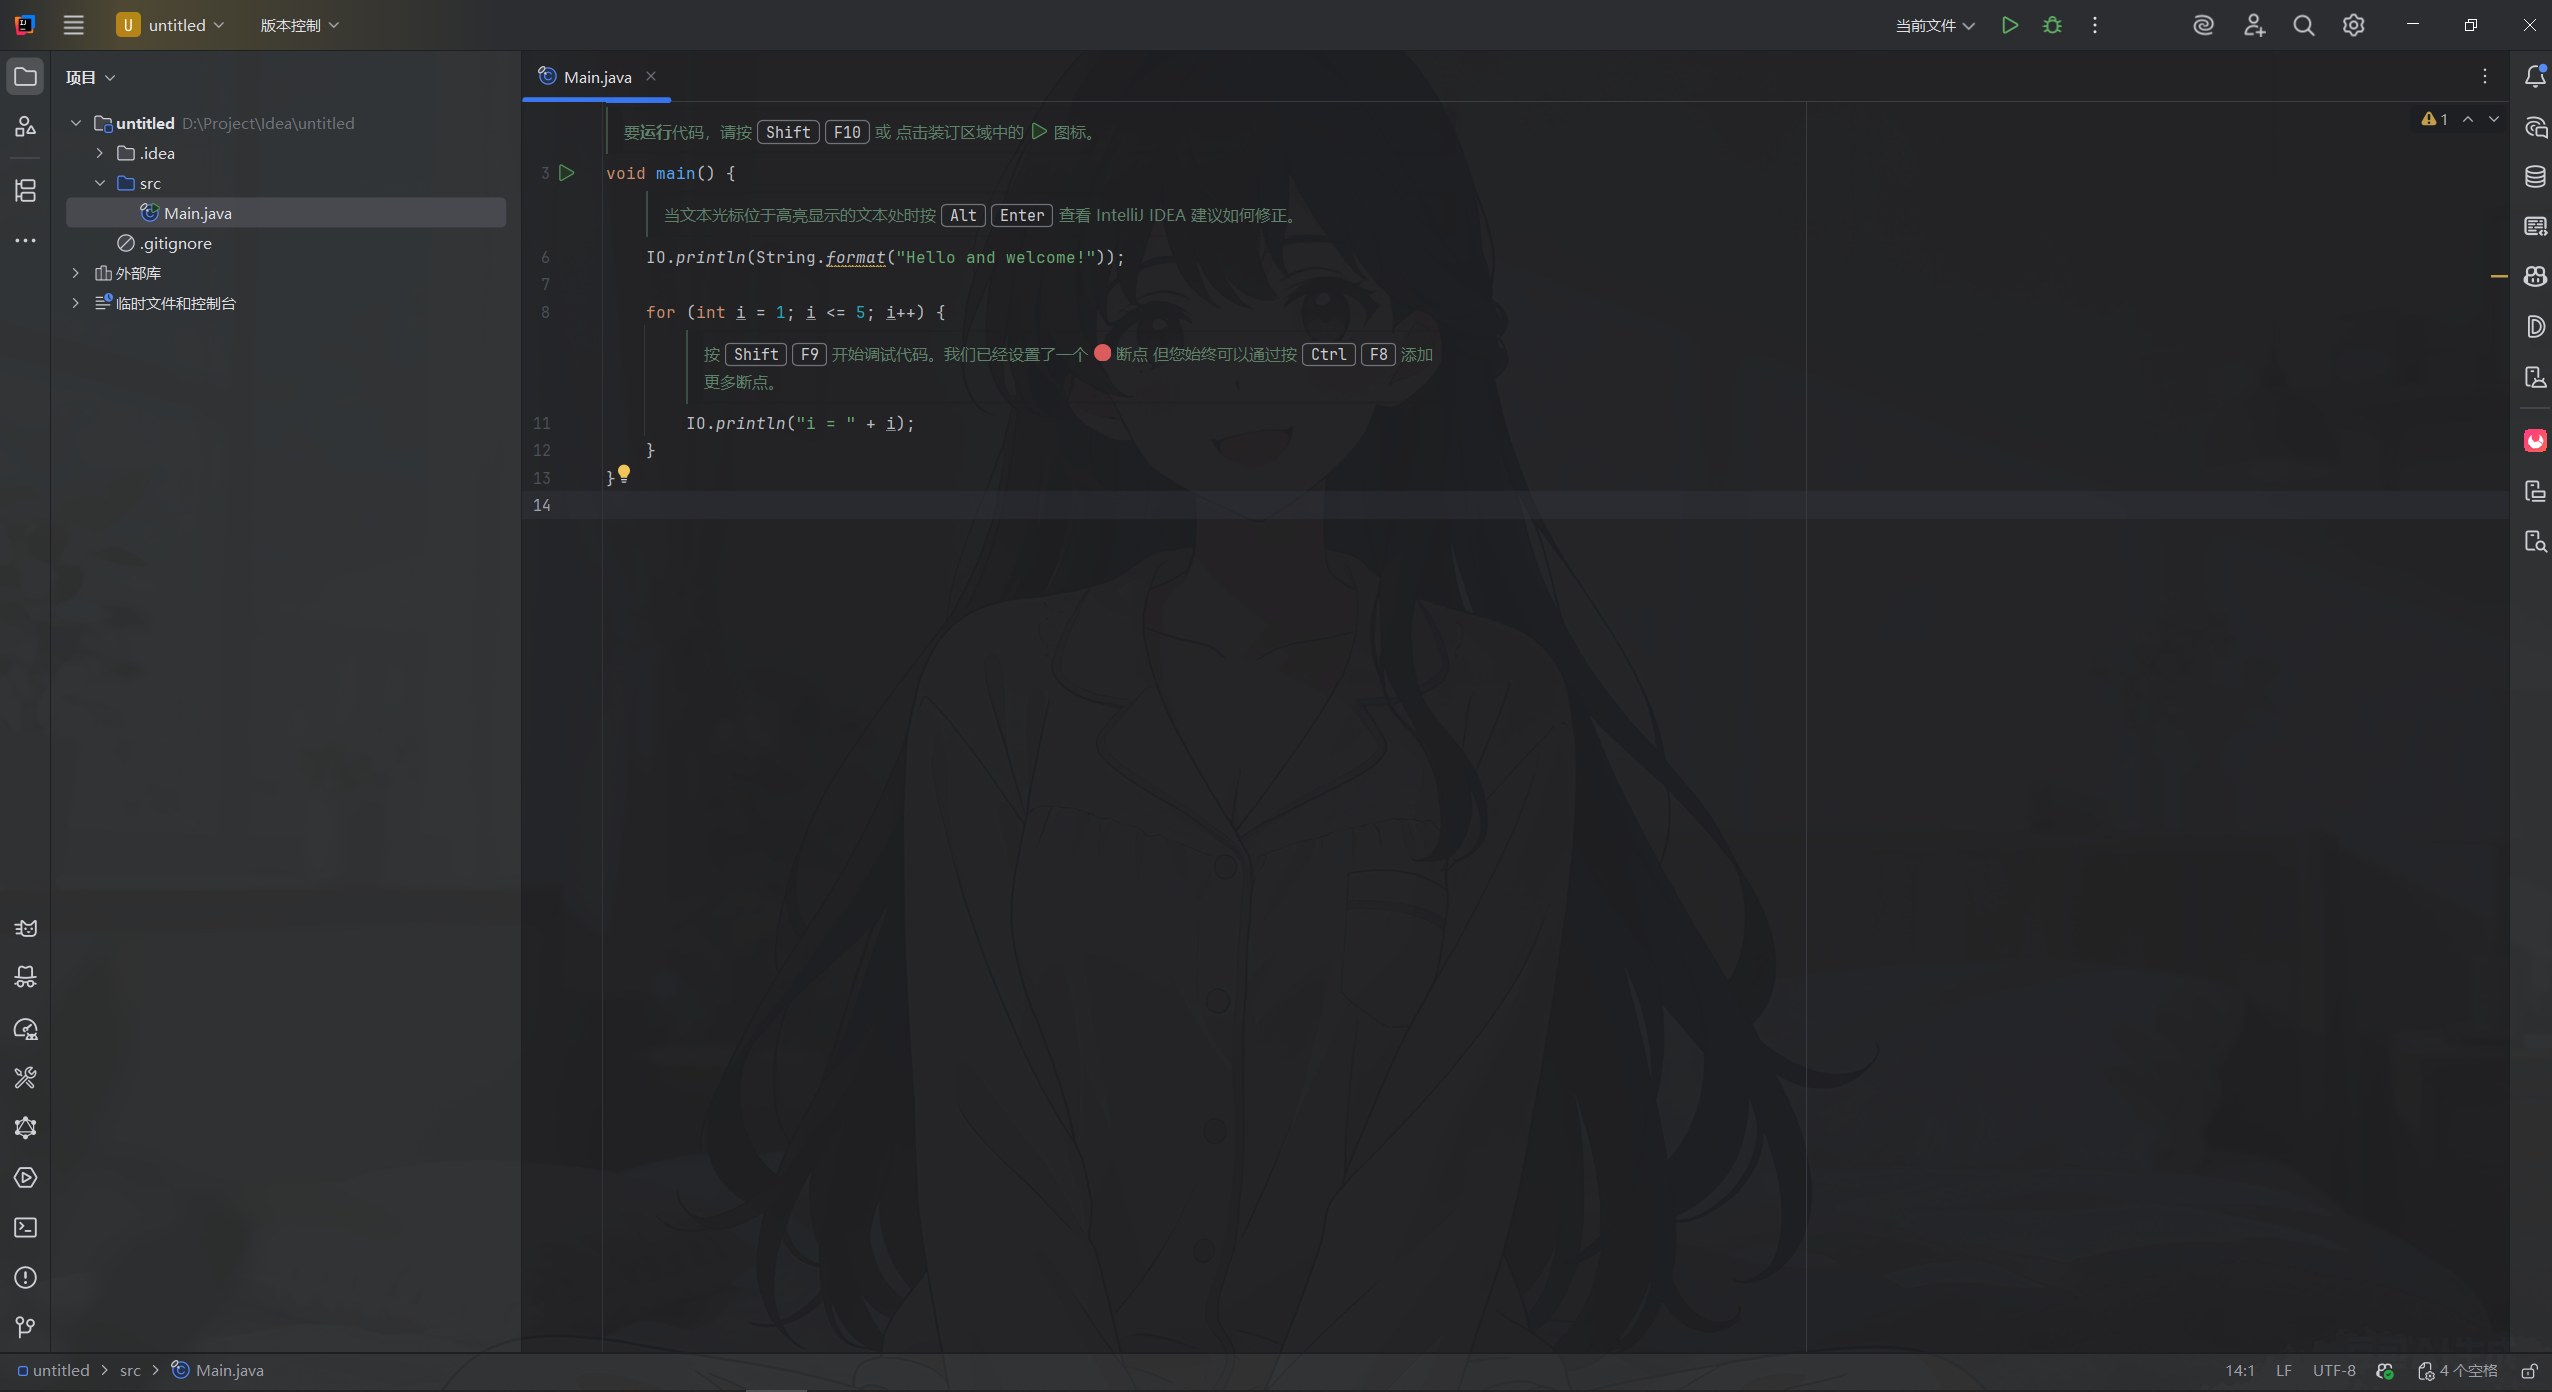This screenshot has height=1392, width=2552.
Task: Open Notifications bell icon
Action: coord(2535,77)
